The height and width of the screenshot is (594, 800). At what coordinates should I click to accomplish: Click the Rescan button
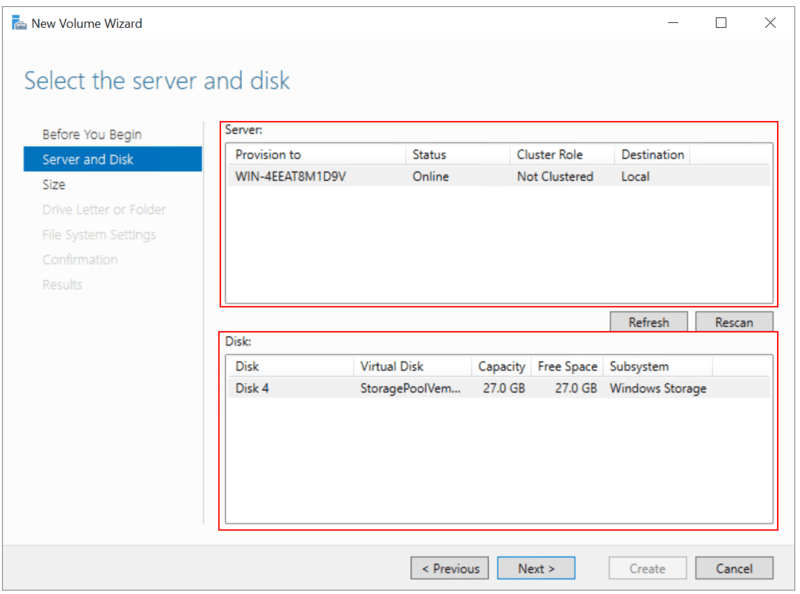(x=734, y=321)
